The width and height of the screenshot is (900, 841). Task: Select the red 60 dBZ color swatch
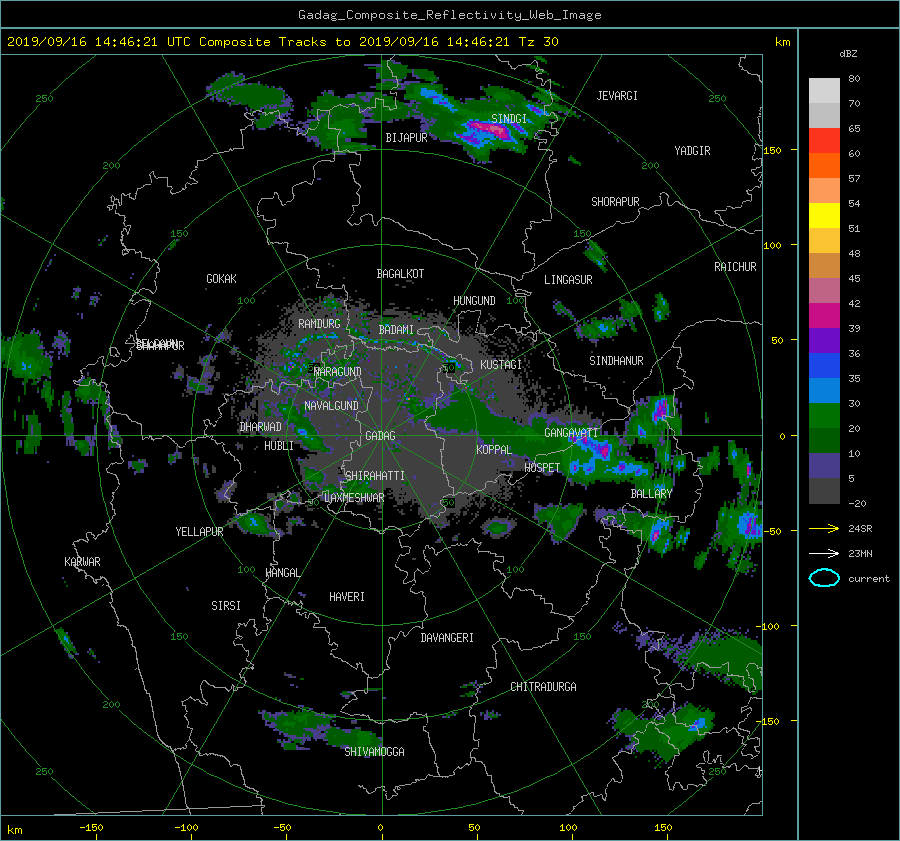824,141
